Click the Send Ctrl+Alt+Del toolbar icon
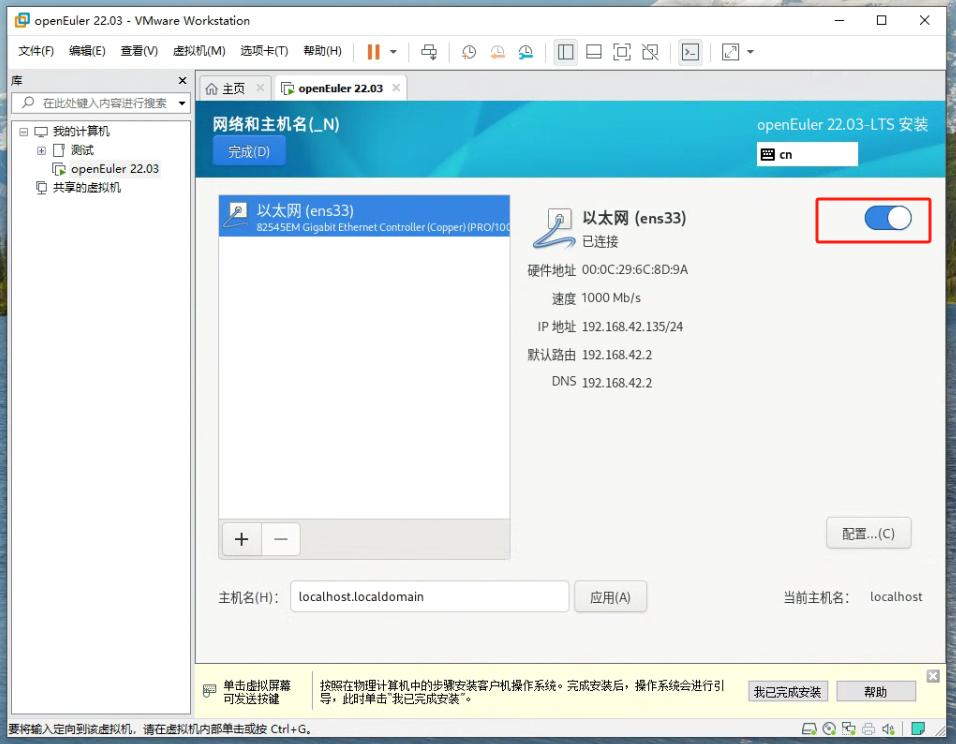The height and width of the screenshot is (744, 956). pyautogui.click(x=429, y=52)
